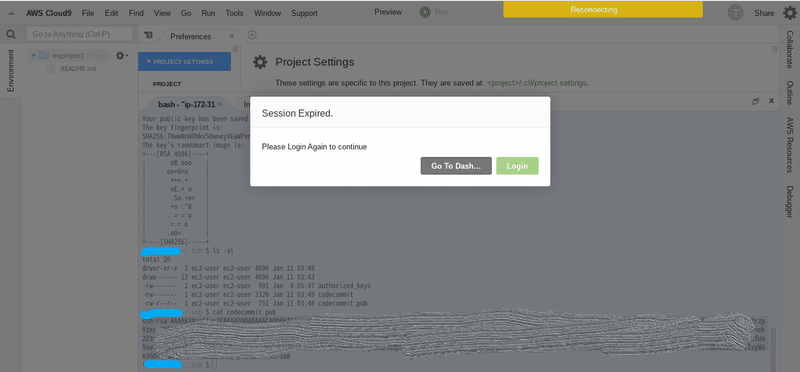Image resolution: width=800 pixels, height=372 pixels.
Task: Click the terminal vertical scrollbar
Action: point(772,350)
